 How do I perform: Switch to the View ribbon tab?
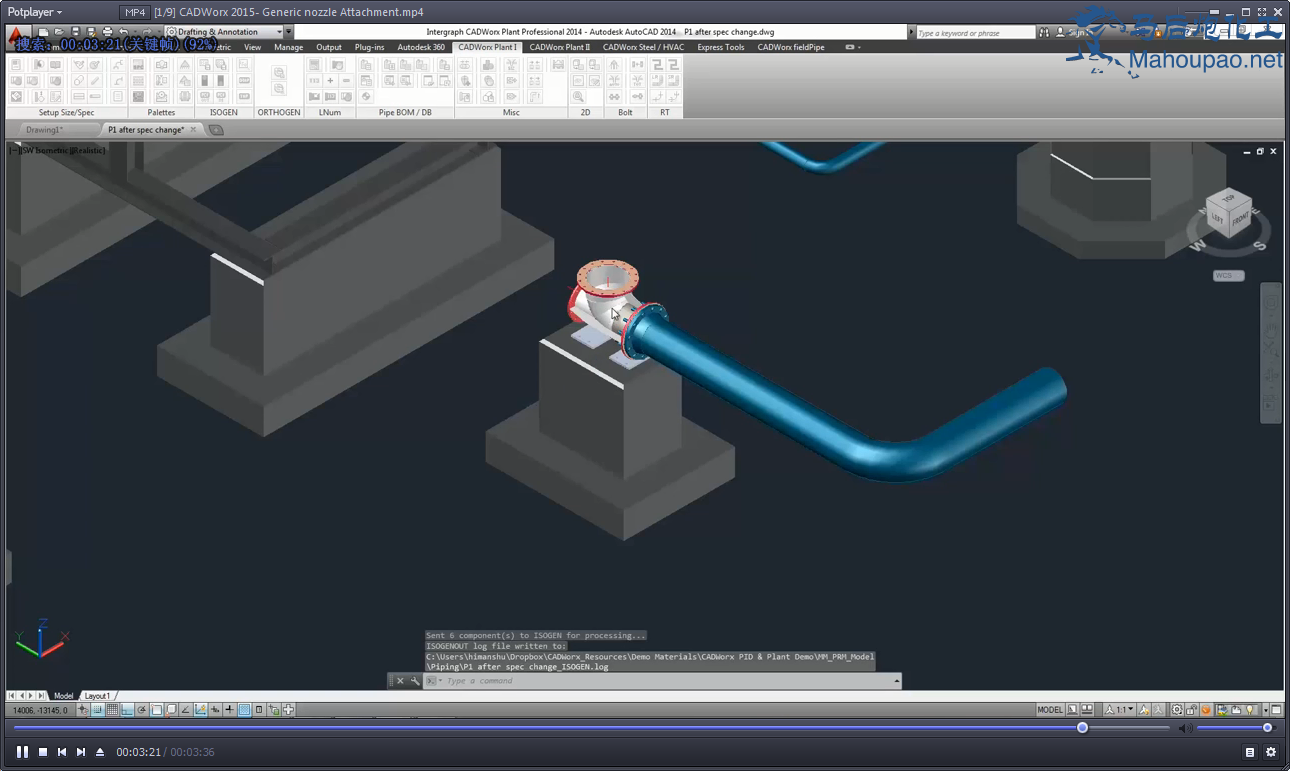click(x=253, y=47)
